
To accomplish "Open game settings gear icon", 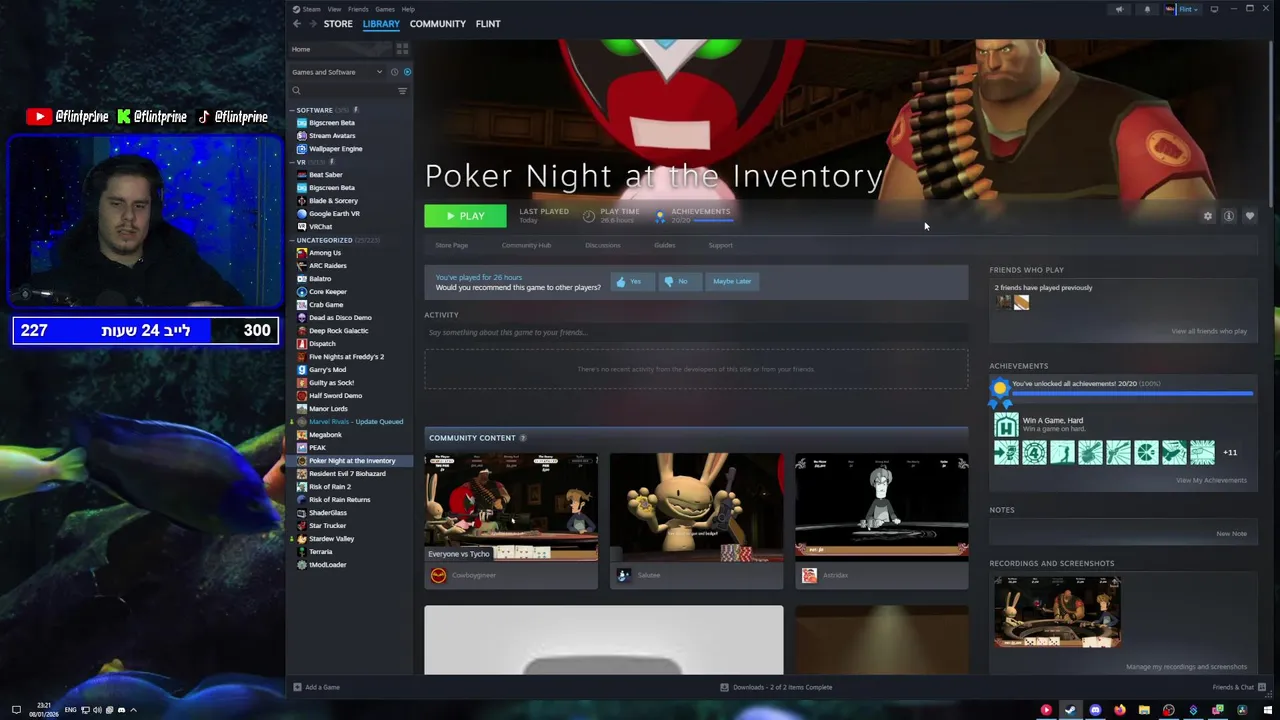I will click(1207, 216).
